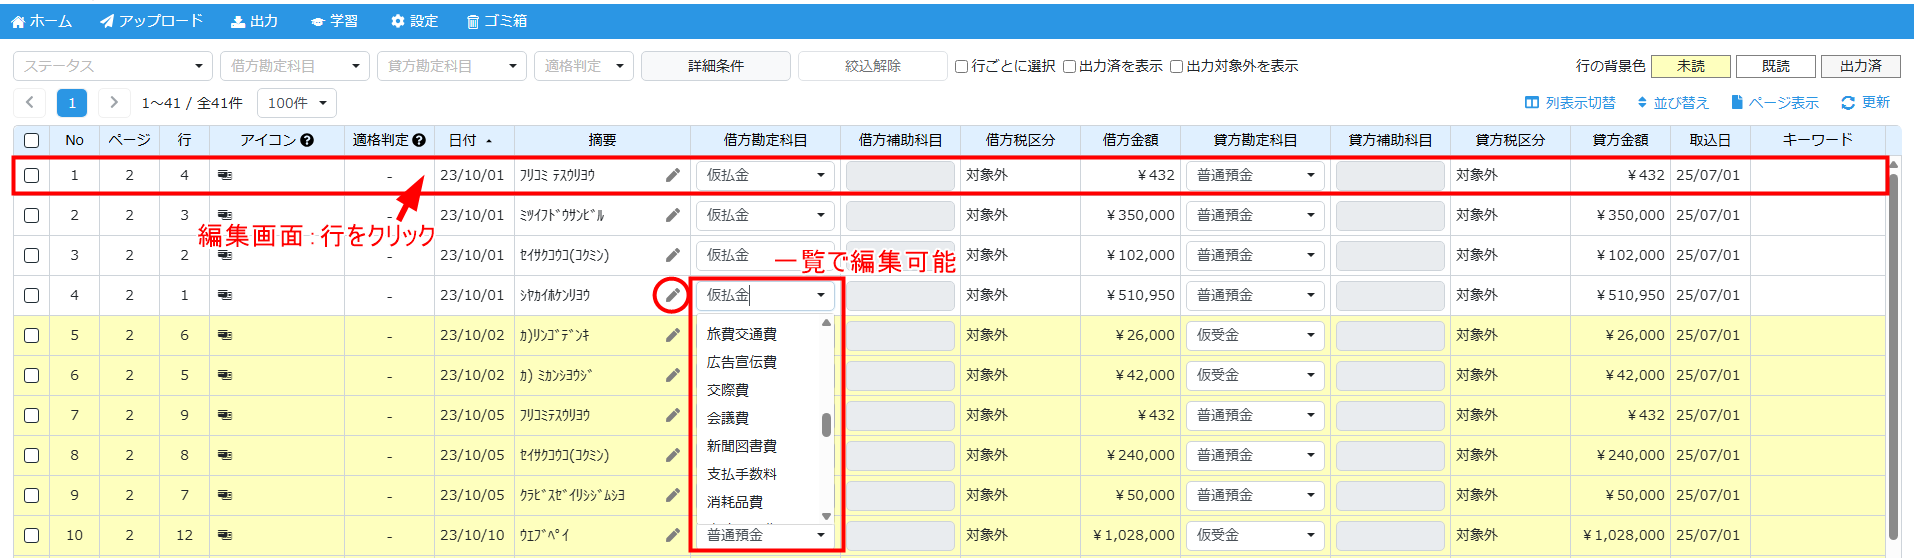Click the help icon beside アイコン header
The width and height of the screenshot is (1914, 558).
point(307,140)
